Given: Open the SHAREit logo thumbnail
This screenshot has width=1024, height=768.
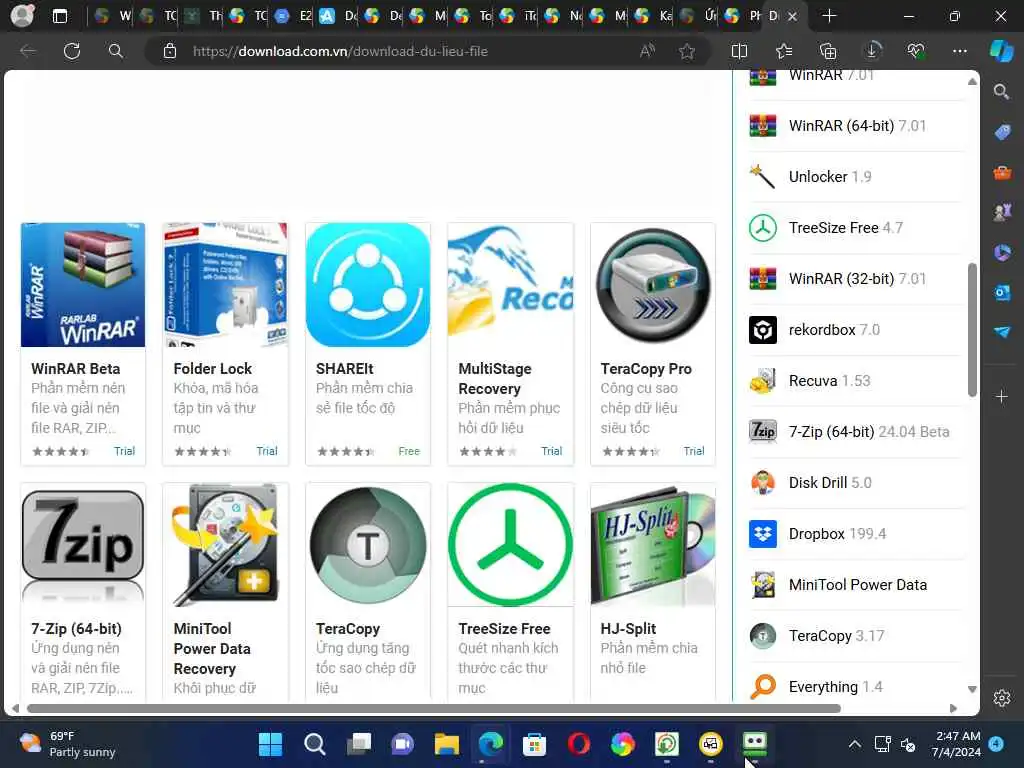Looking at the screenshot, I should 368,285.
